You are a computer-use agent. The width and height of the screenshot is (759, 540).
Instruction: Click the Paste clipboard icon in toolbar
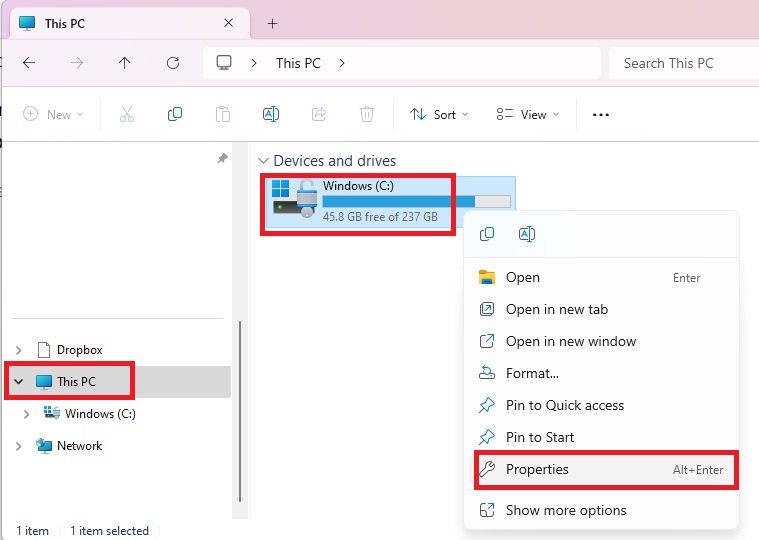(x=223, y=115)
